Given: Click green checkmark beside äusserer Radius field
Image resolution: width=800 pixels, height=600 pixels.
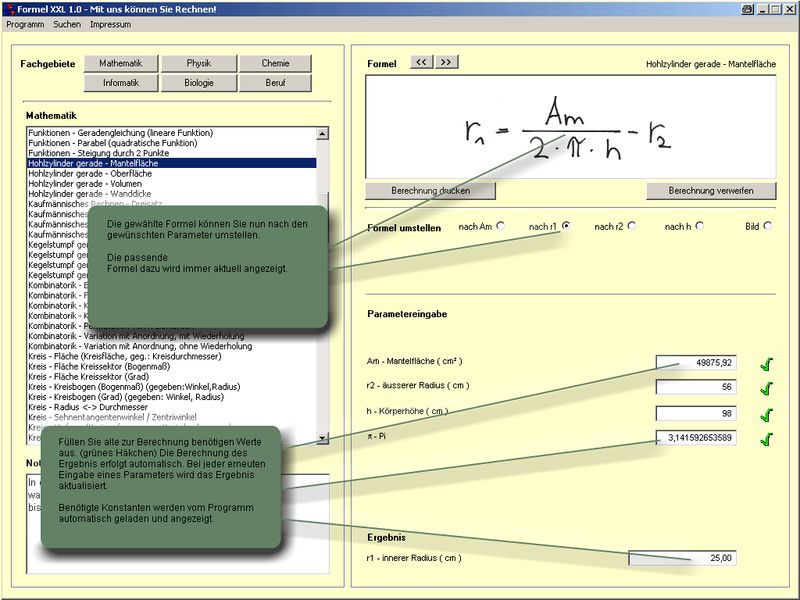Looking at the screenshot, I should (x=767, y=389).
